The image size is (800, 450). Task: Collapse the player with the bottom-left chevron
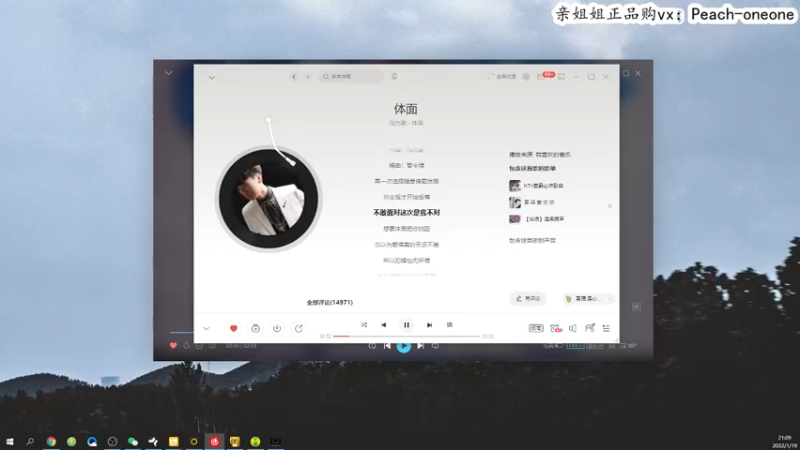(206, 329)
